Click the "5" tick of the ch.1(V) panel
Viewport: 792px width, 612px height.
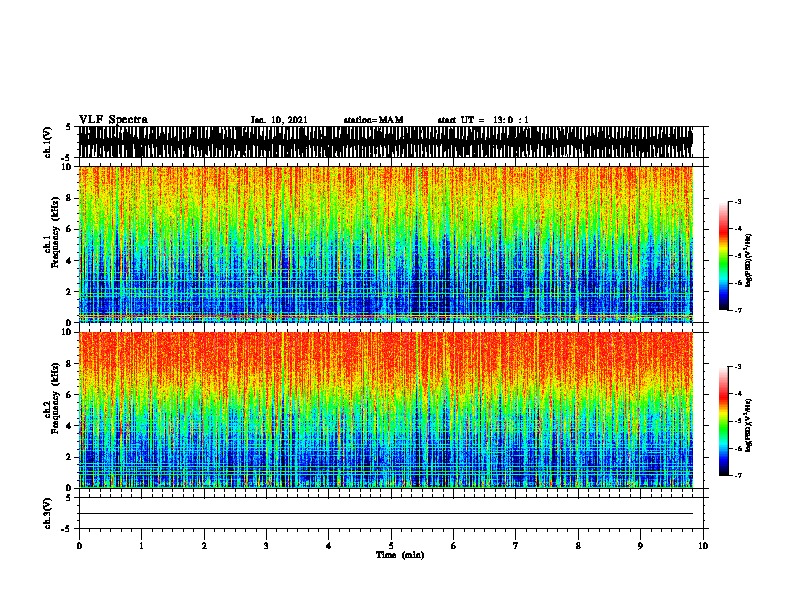click(x=68, y=127)
